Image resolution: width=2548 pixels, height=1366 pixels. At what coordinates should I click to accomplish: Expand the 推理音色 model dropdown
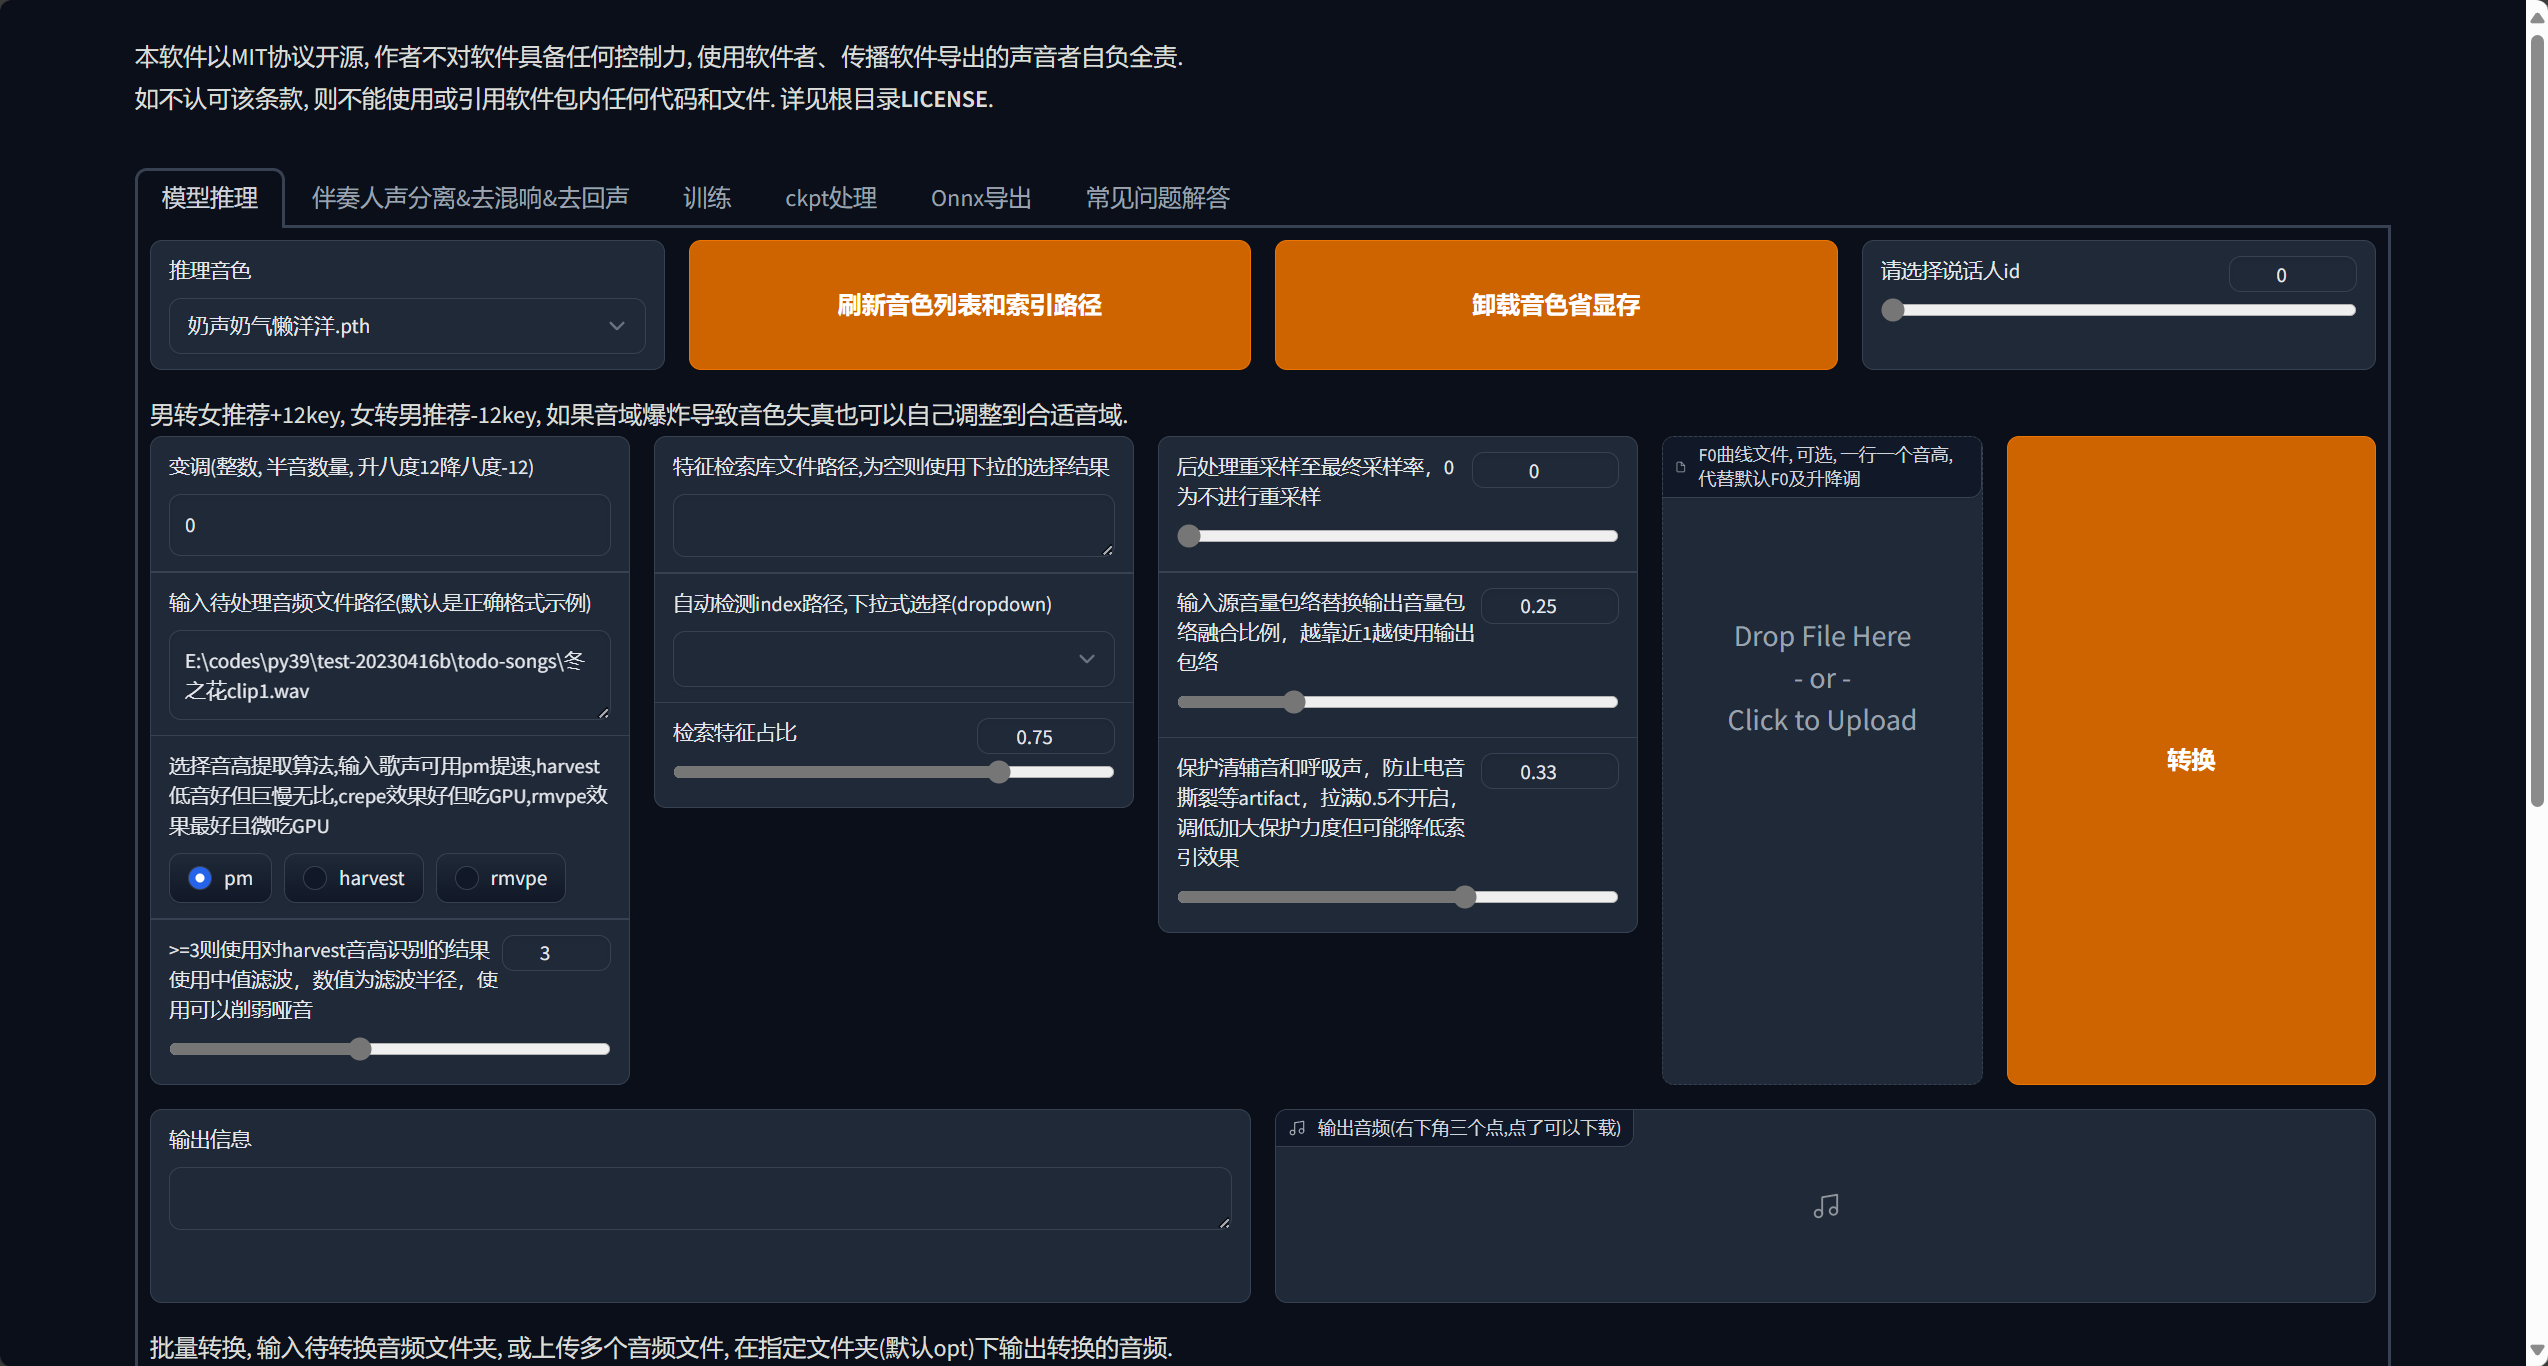pyautogui.click(x=407, y=326)
